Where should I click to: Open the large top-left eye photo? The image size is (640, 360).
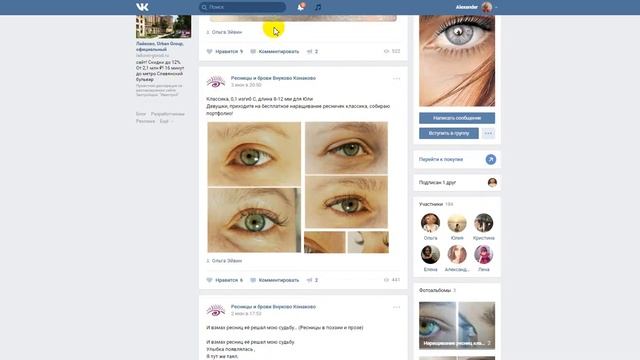[x=254, y=154]
